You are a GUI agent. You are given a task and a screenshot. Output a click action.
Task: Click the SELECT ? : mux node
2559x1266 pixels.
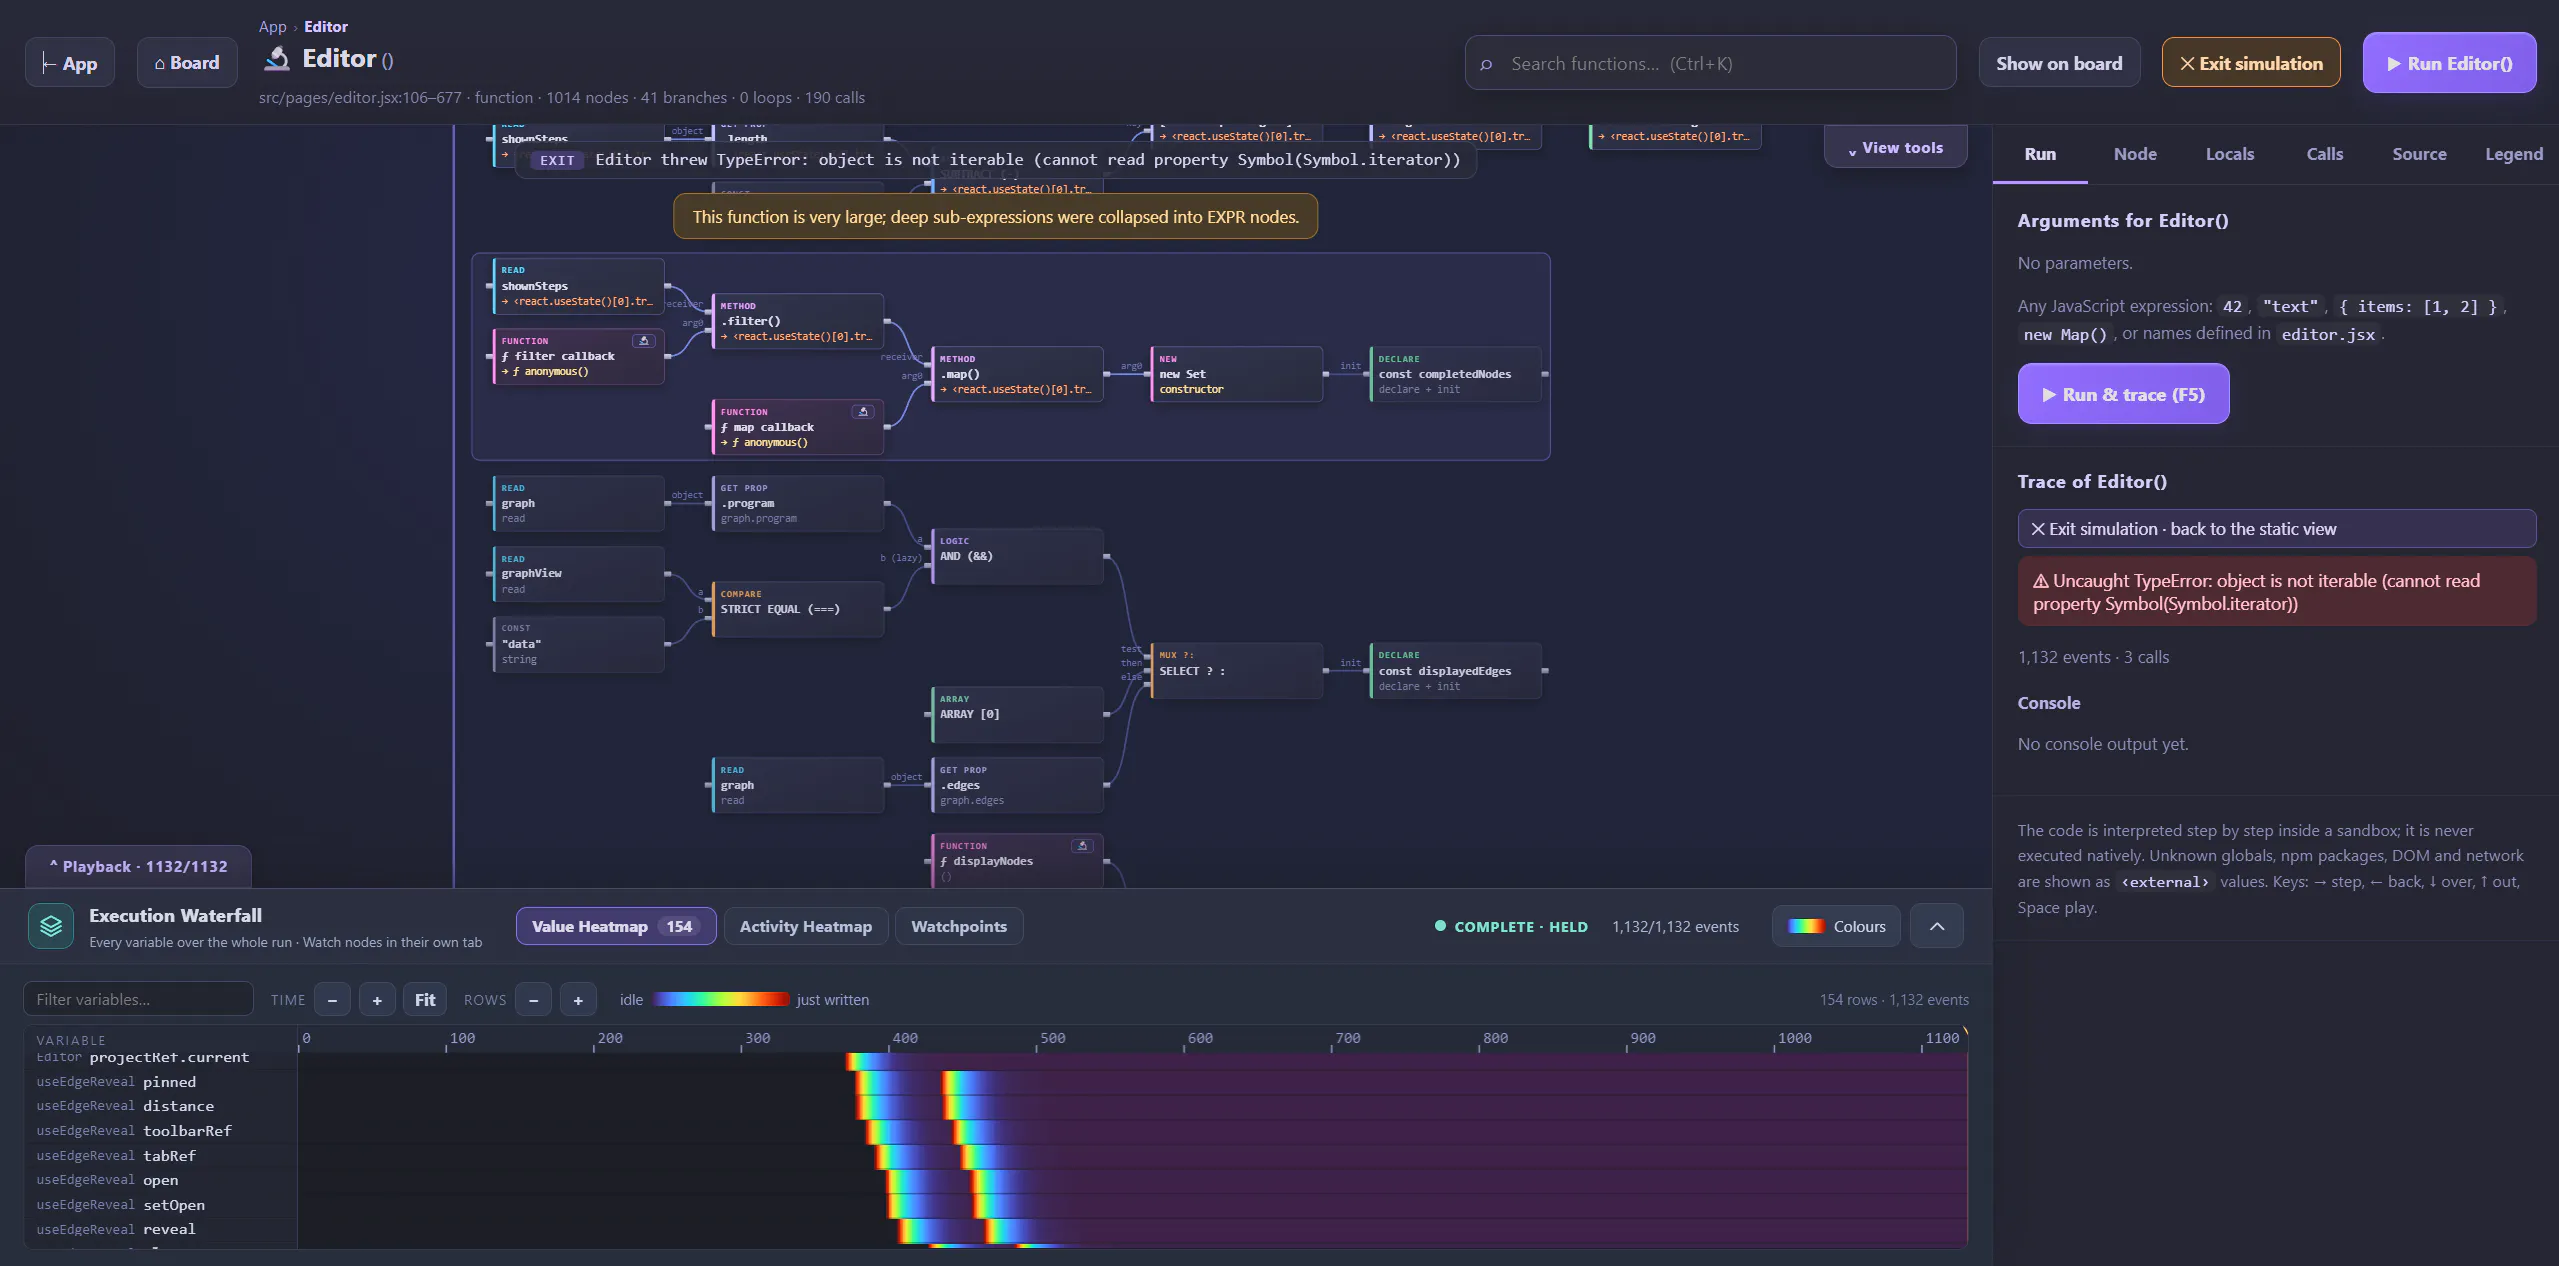click(x=1236, y=671)
